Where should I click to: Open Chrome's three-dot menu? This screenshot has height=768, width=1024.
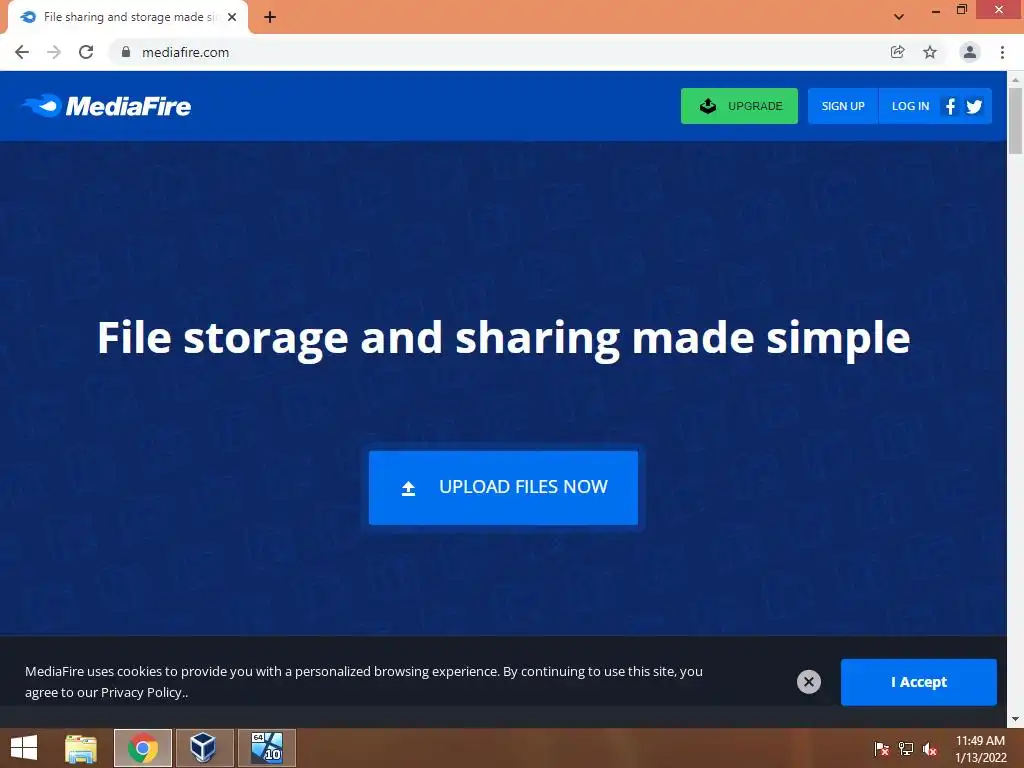1002,52
